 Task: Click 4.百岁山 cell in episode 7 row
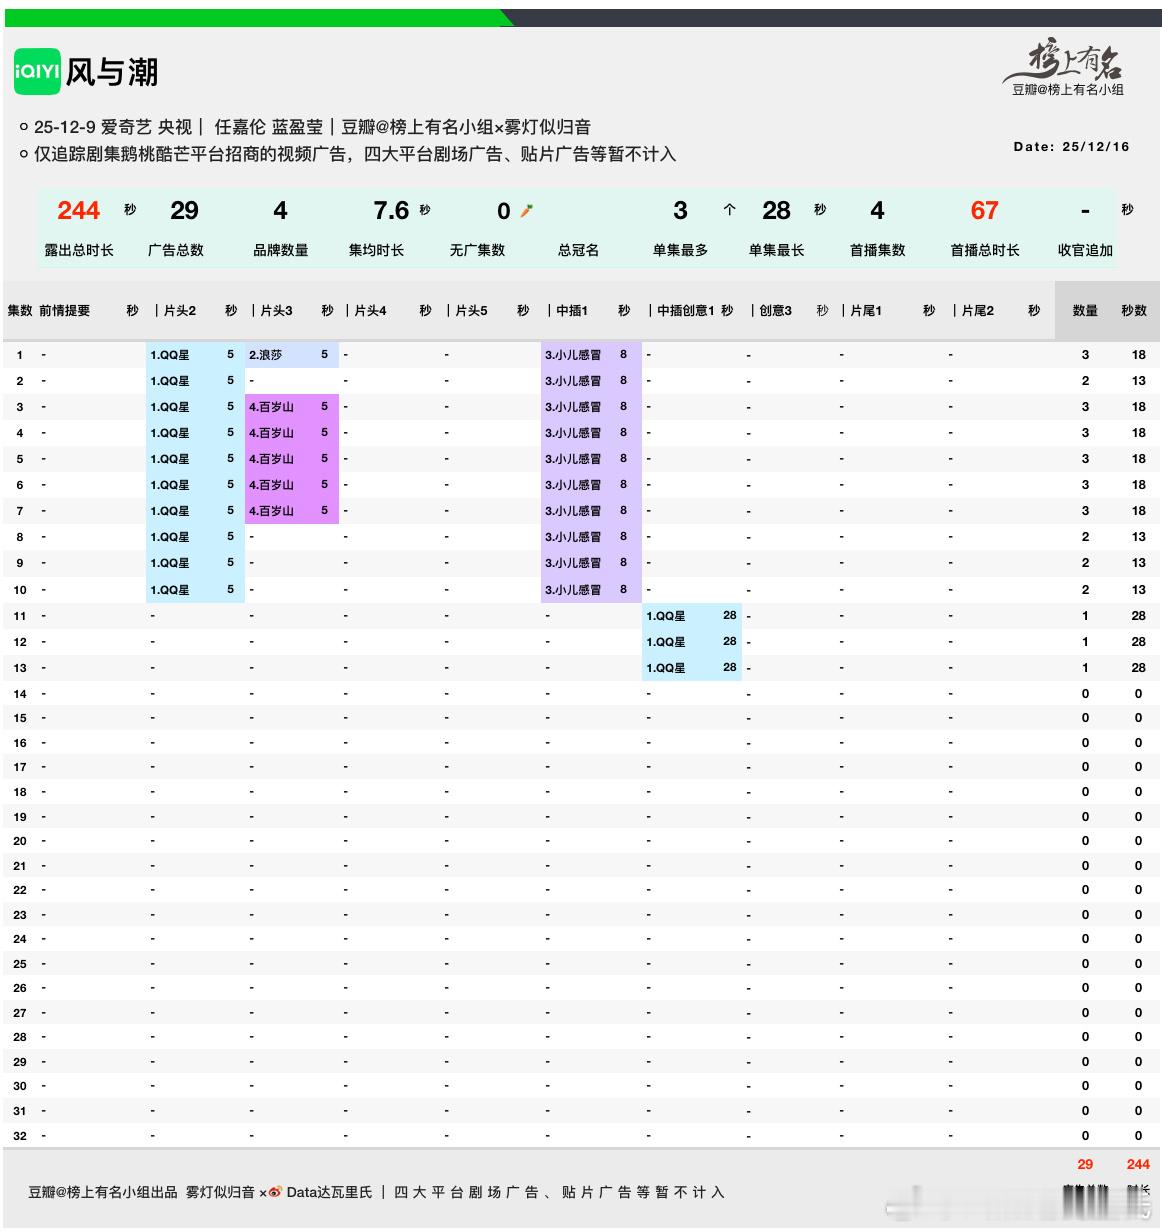292,511
